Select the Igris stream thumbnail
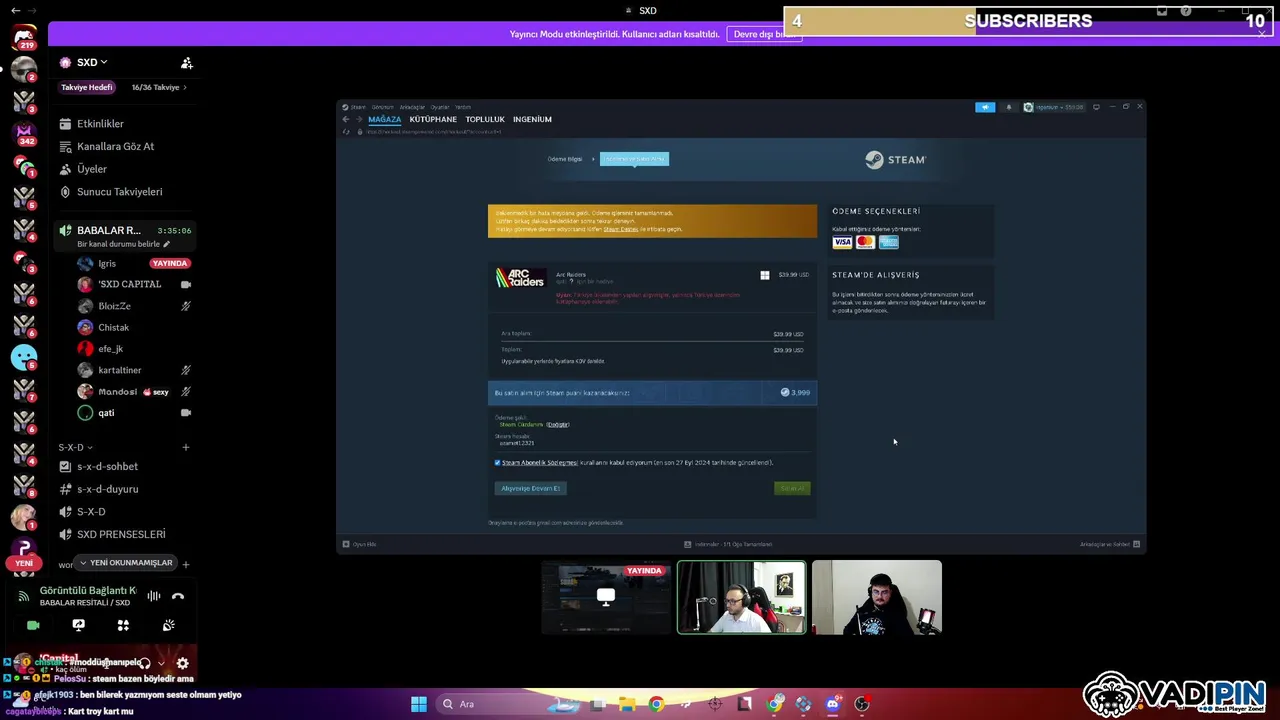 point(606,598)
